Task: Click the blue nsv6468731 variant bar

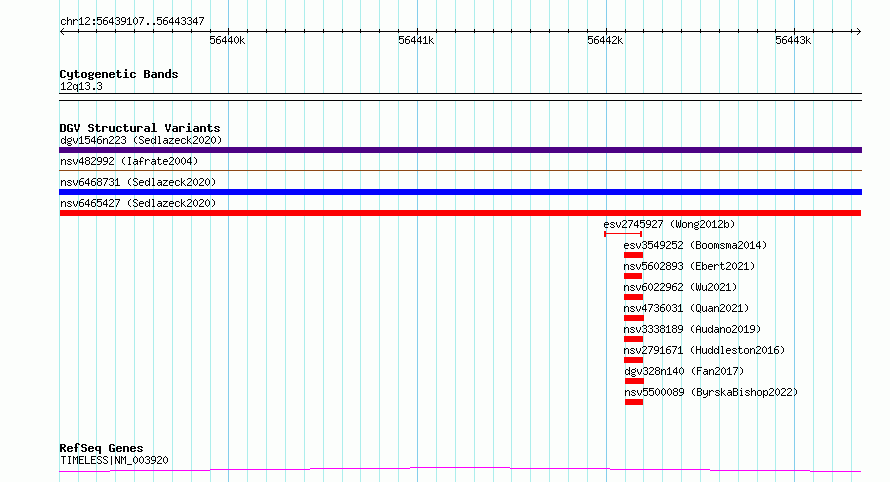Action: [460, 192]
